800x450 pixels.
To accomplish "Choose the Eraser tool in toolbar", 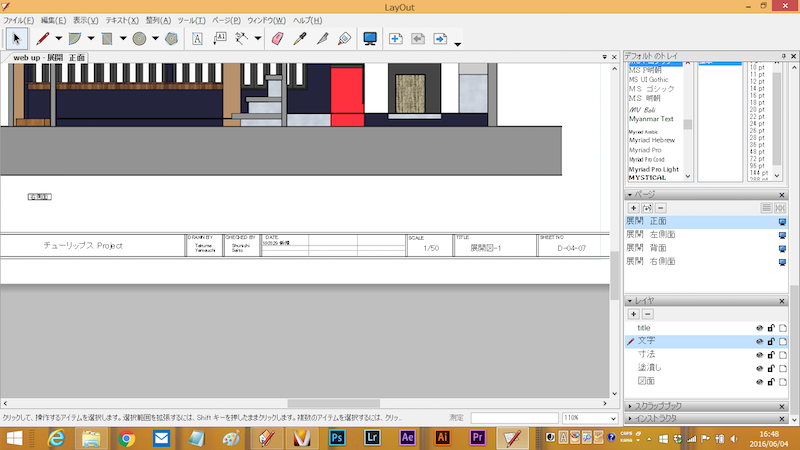I will 278,39.
